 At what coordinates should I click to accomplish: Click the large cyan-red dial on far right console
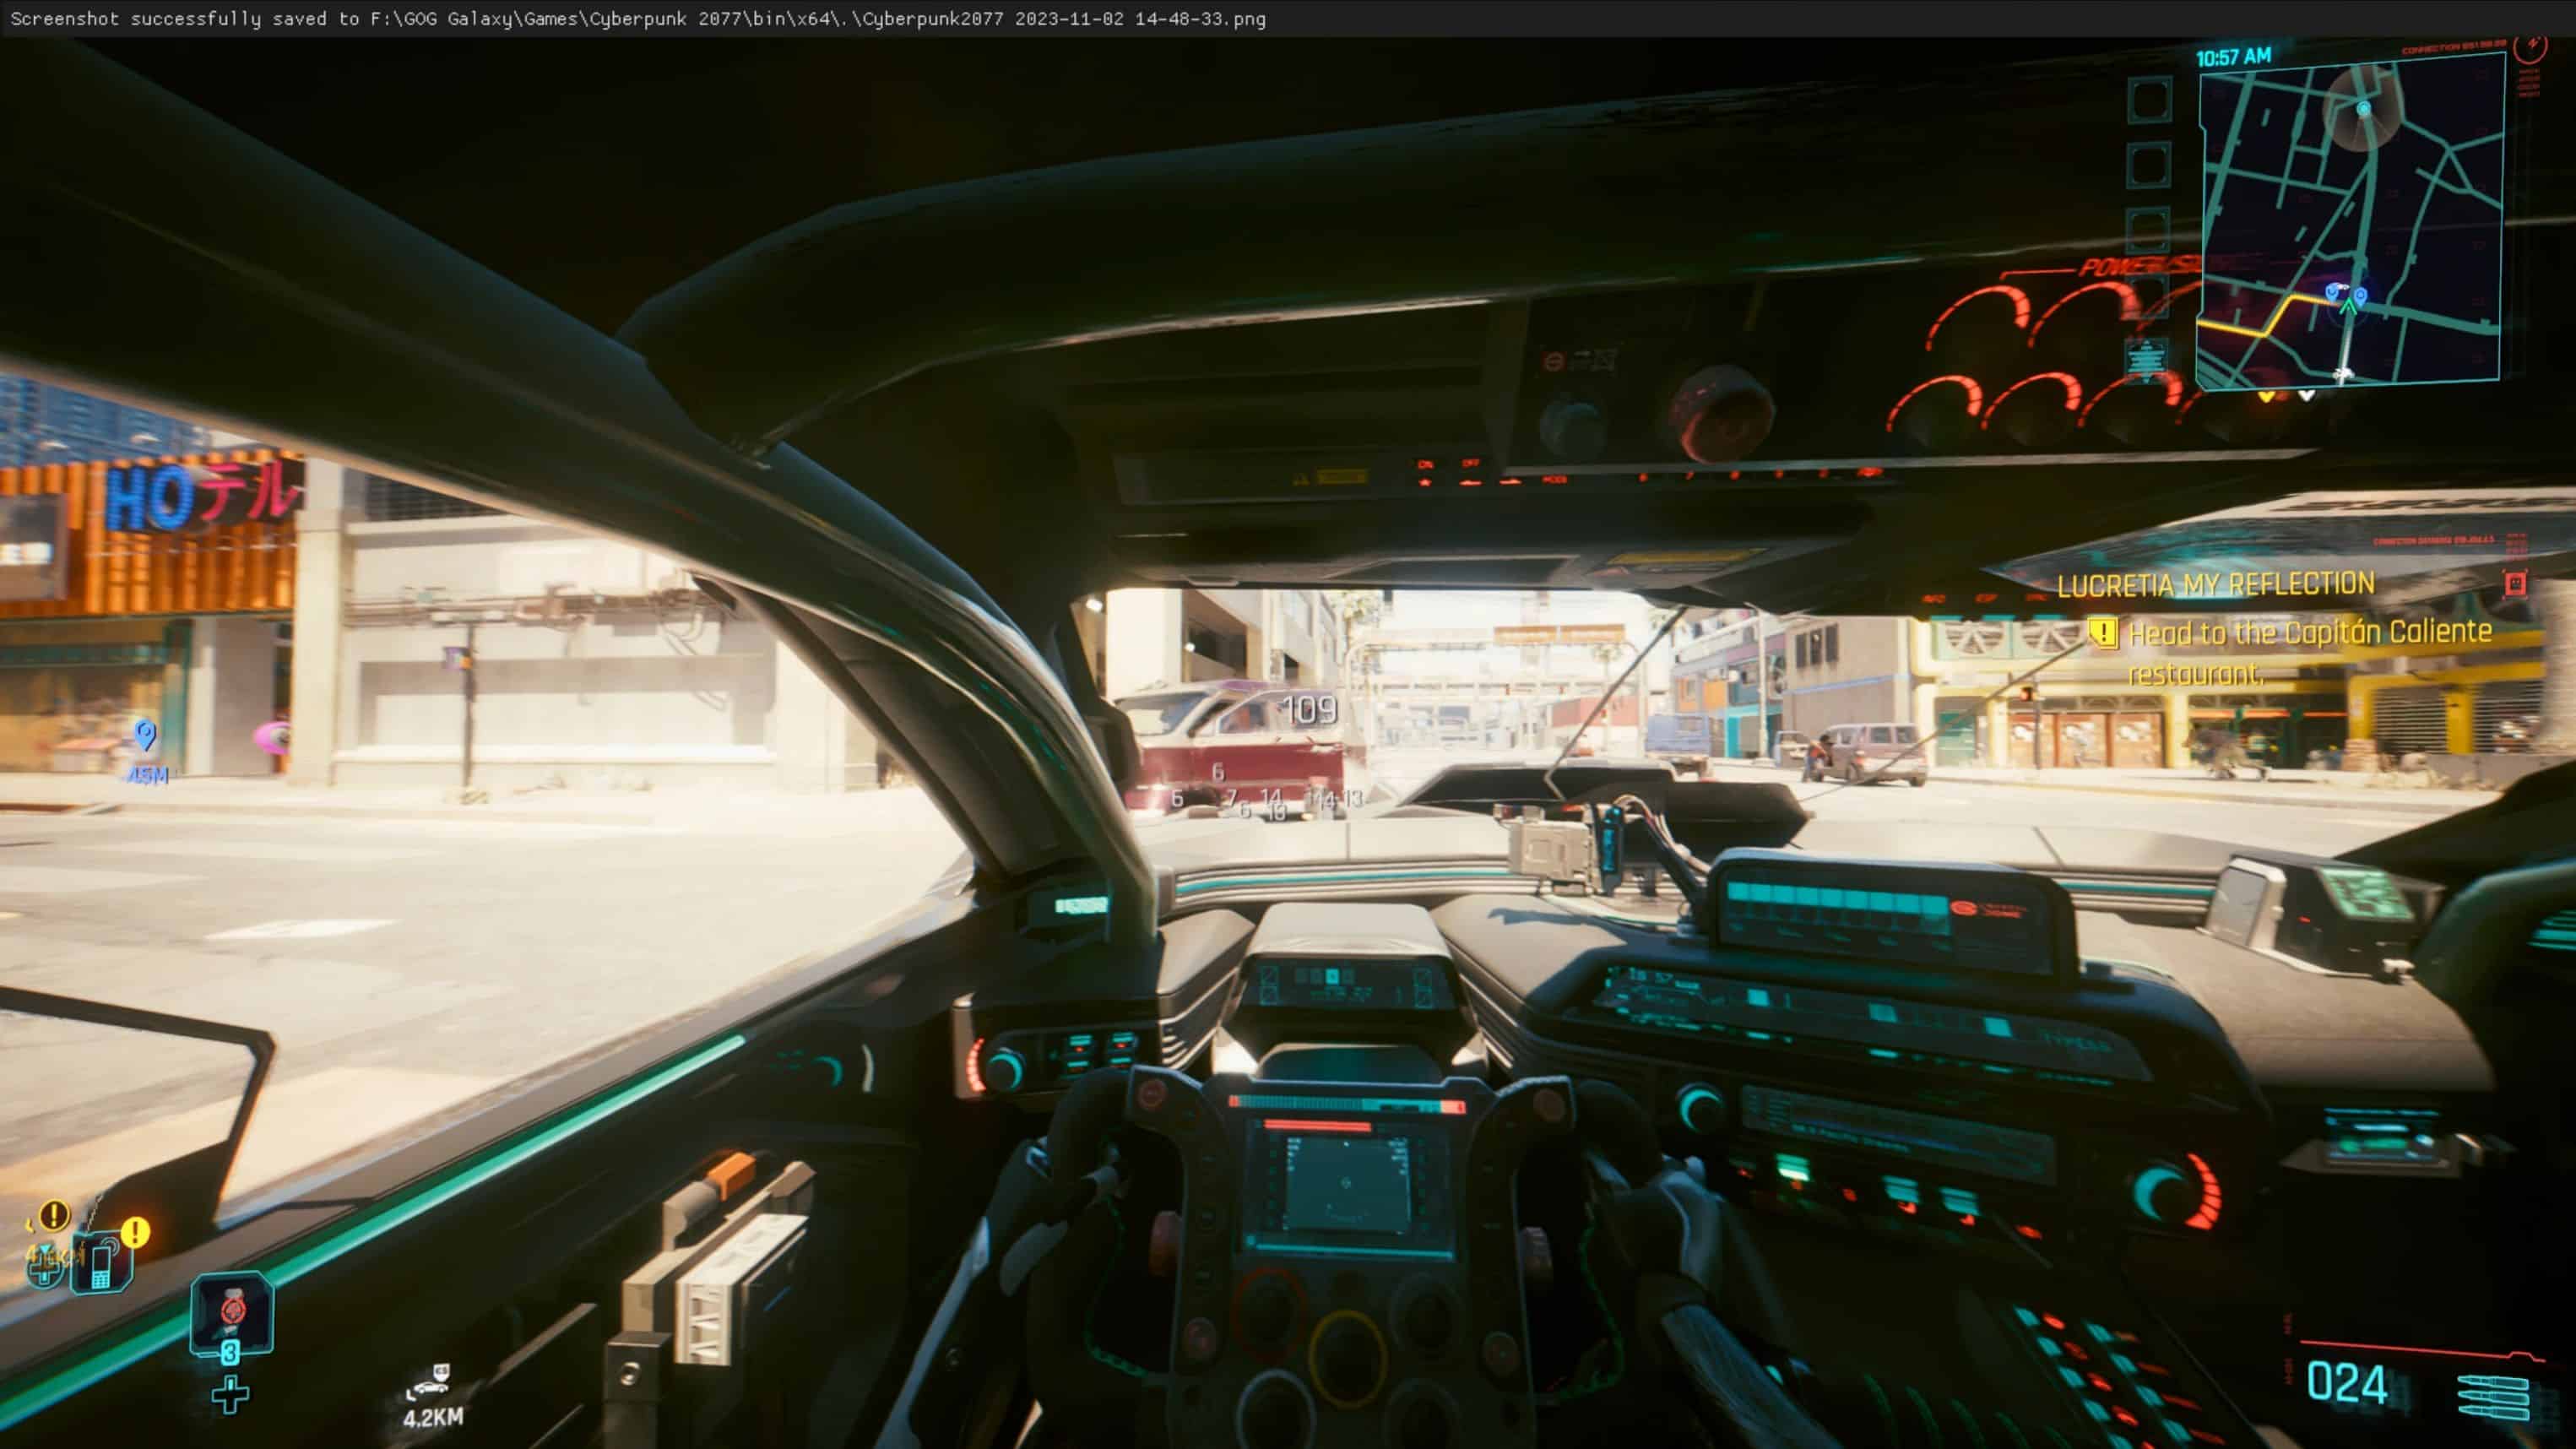(2176, 1191)
